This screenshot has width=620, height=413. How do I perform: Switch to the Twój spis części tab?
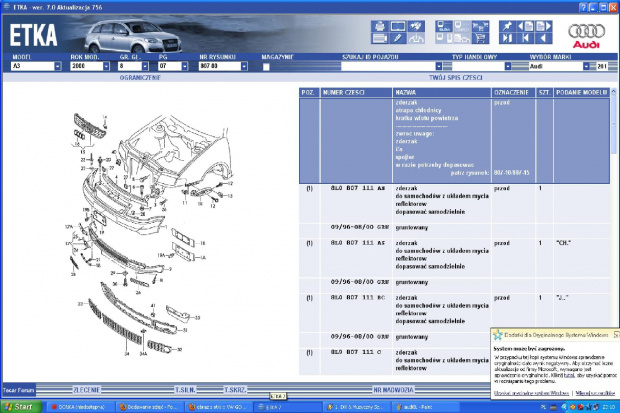(456, 78)
